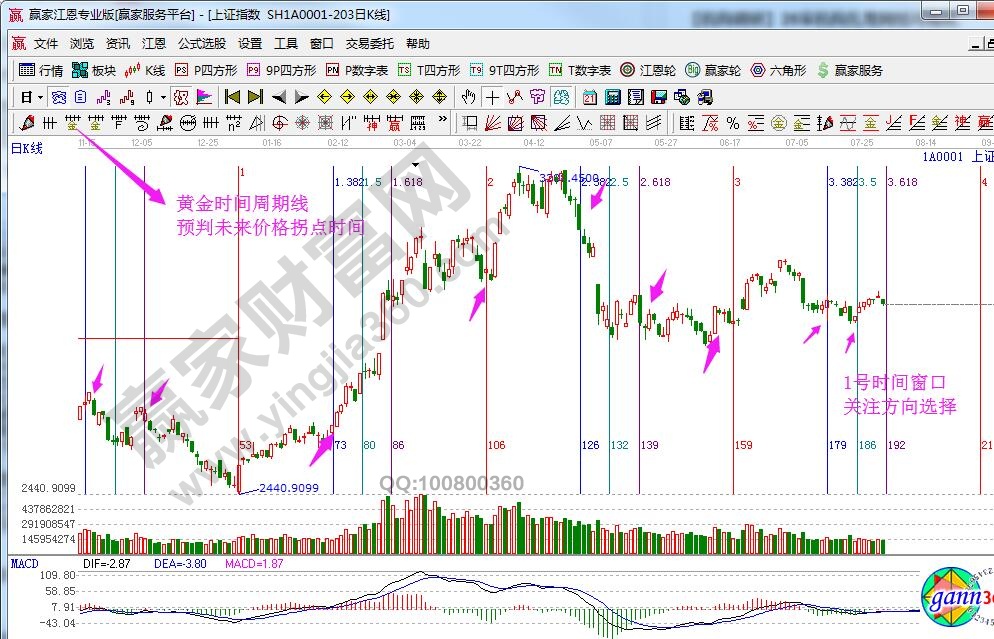Click the 赢家服务 button
This screenshot has width=994, height=639.
pyautogui.click(x=850, y=70)
